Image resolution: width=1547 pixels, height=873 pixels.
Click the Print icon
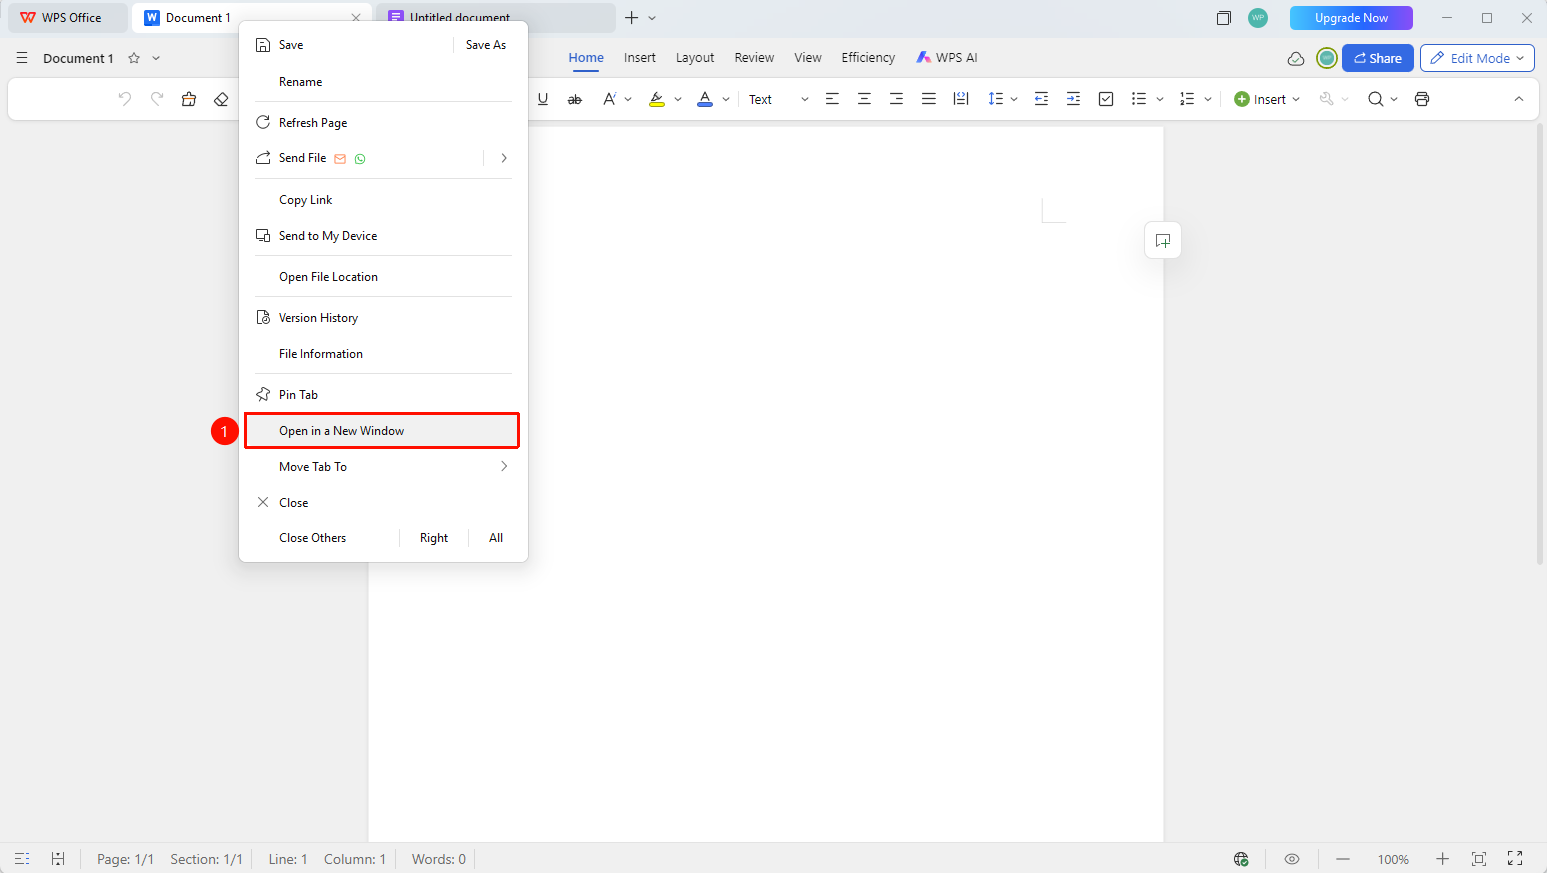pos(1422,99)
